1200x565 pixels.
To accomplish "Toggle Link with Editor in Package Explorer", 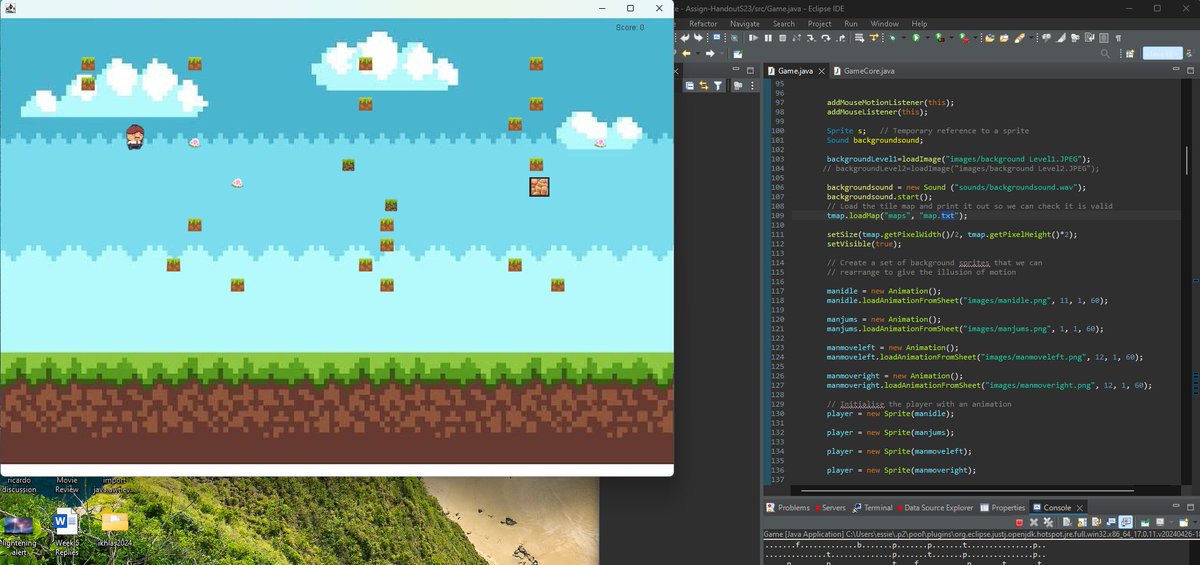I will click(703, 85).
